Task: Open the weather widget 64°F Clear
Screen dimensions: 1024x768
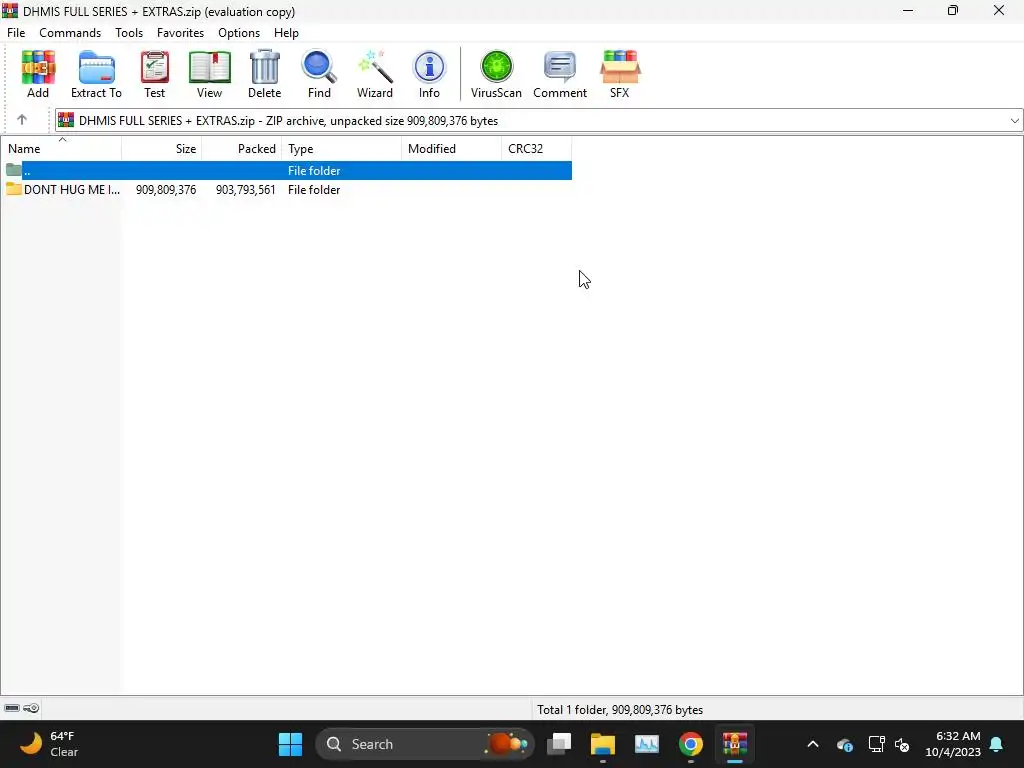Action: click(49, 744)
